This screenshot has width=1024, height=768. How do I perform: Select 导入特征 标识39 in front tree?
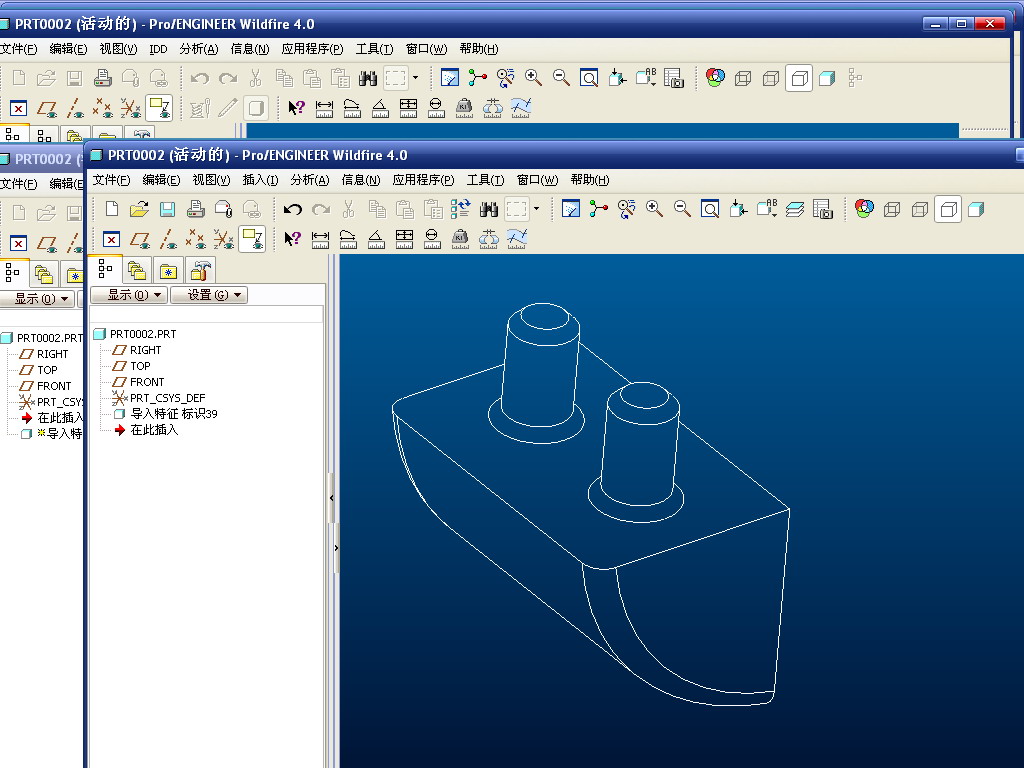[174, 413]
